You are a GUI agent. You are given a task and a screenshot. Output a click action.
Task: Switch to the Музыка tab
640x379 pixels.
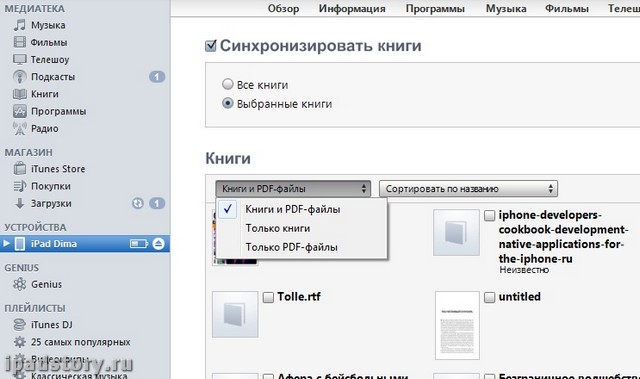(506, 9)
